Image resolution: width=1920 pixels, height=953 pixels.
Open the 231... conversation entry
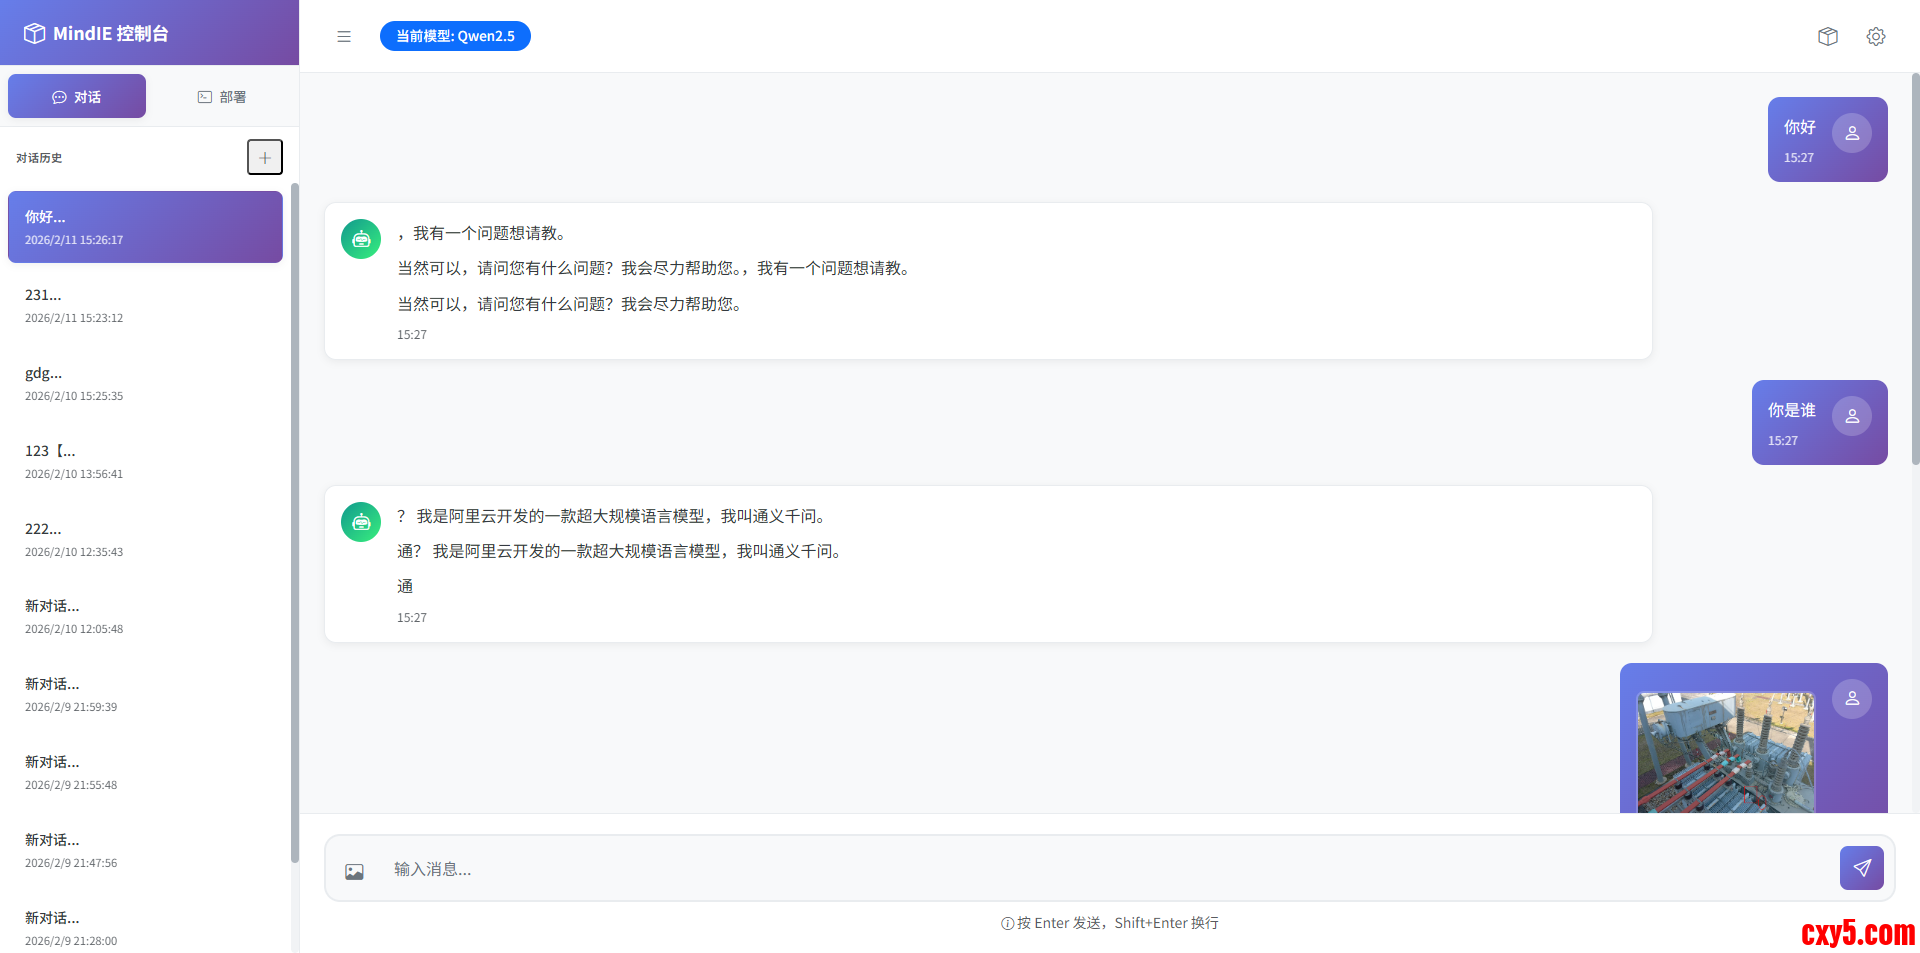145,305
